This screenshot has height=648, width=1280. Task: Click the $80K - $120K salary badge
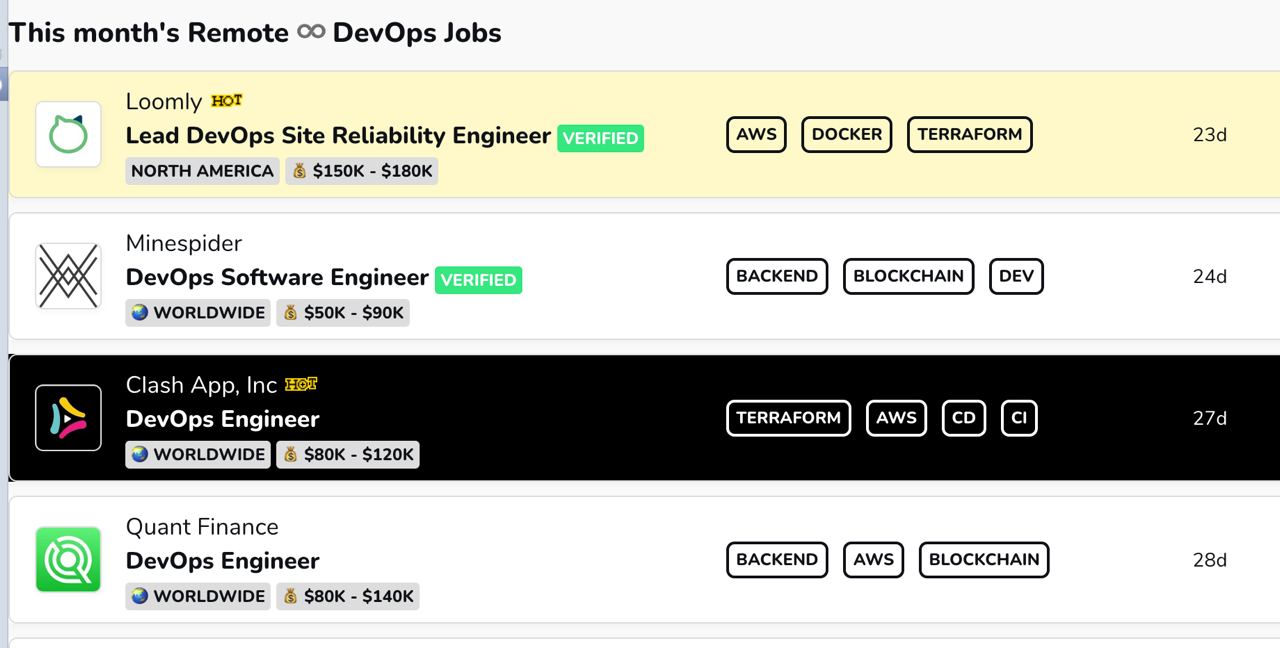pos(348,455)
